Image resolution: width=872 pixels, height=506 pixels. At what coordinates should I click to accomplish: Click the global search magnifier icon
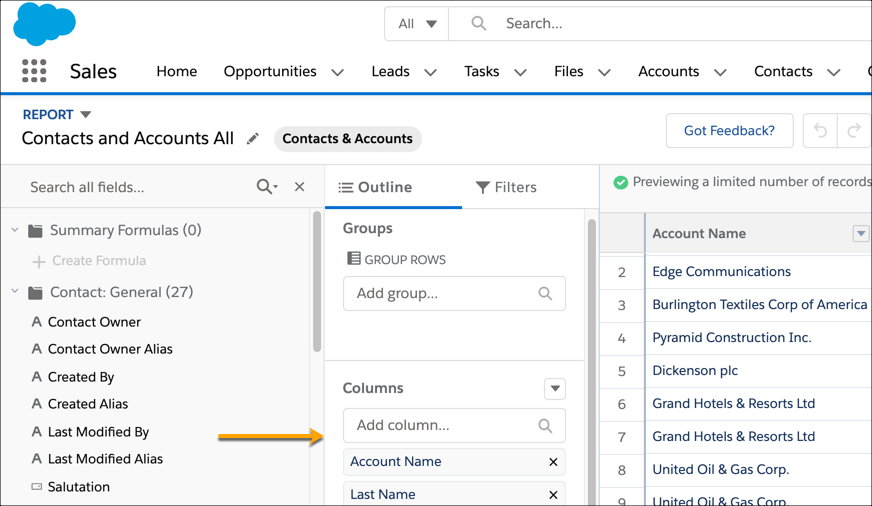click(478, 23)
